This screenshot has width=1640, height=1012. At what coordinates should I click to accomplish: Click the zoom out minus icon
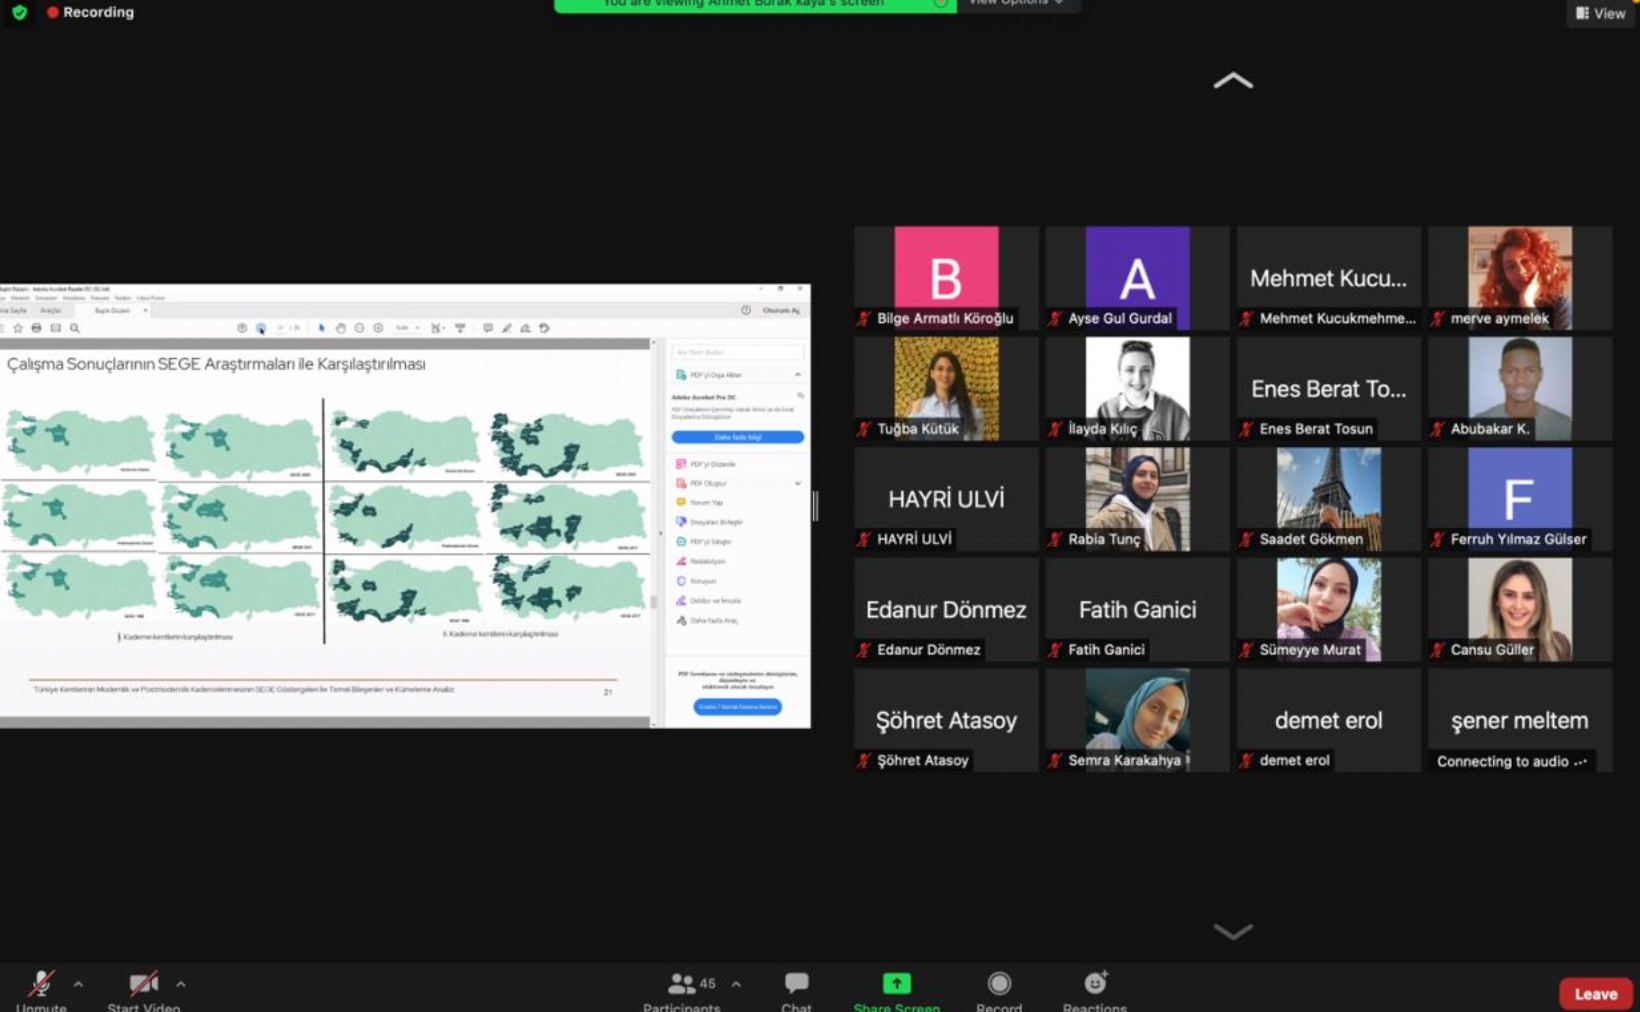(x=359, y=328)
